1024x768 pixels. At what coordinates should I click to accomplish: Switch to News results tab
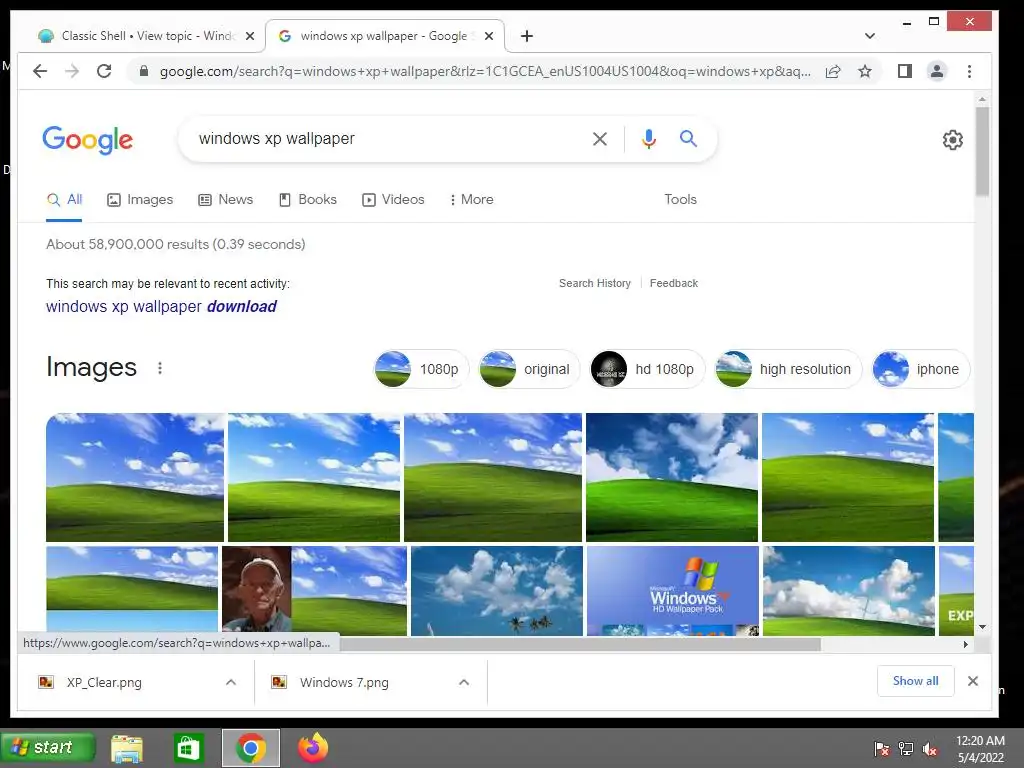pyautogui.click(x=225, y=200)
